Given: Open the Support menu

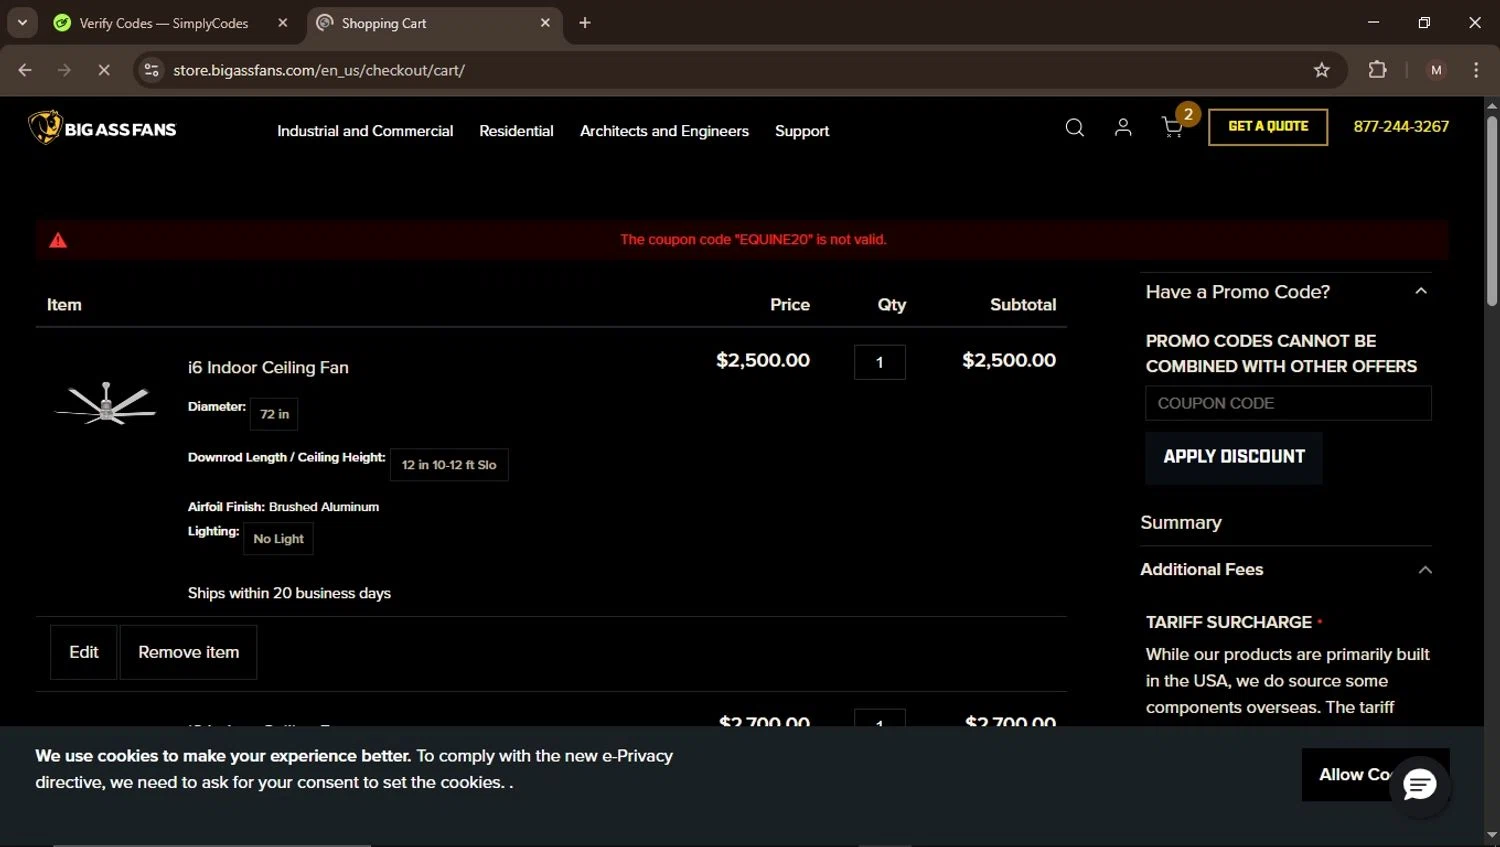Looking at the screenshot, I should click(x=802, y=131).
